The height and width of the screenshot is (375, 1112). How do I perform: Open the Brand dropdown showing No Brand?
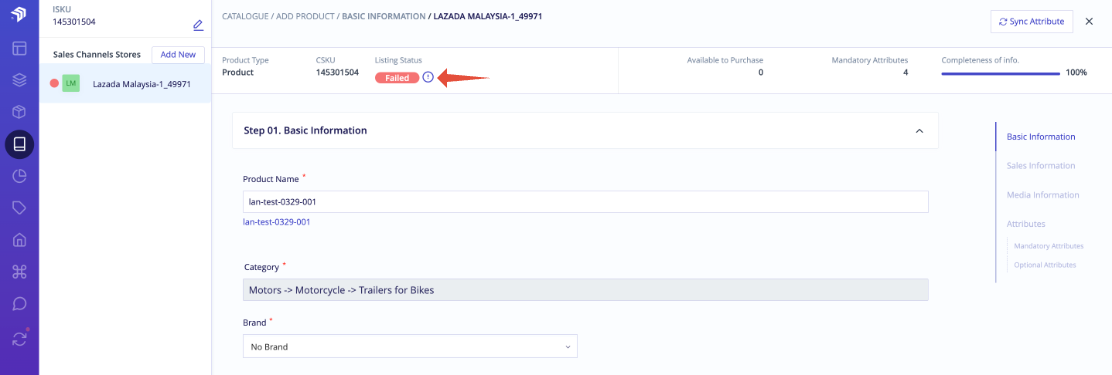pos(410,347)
